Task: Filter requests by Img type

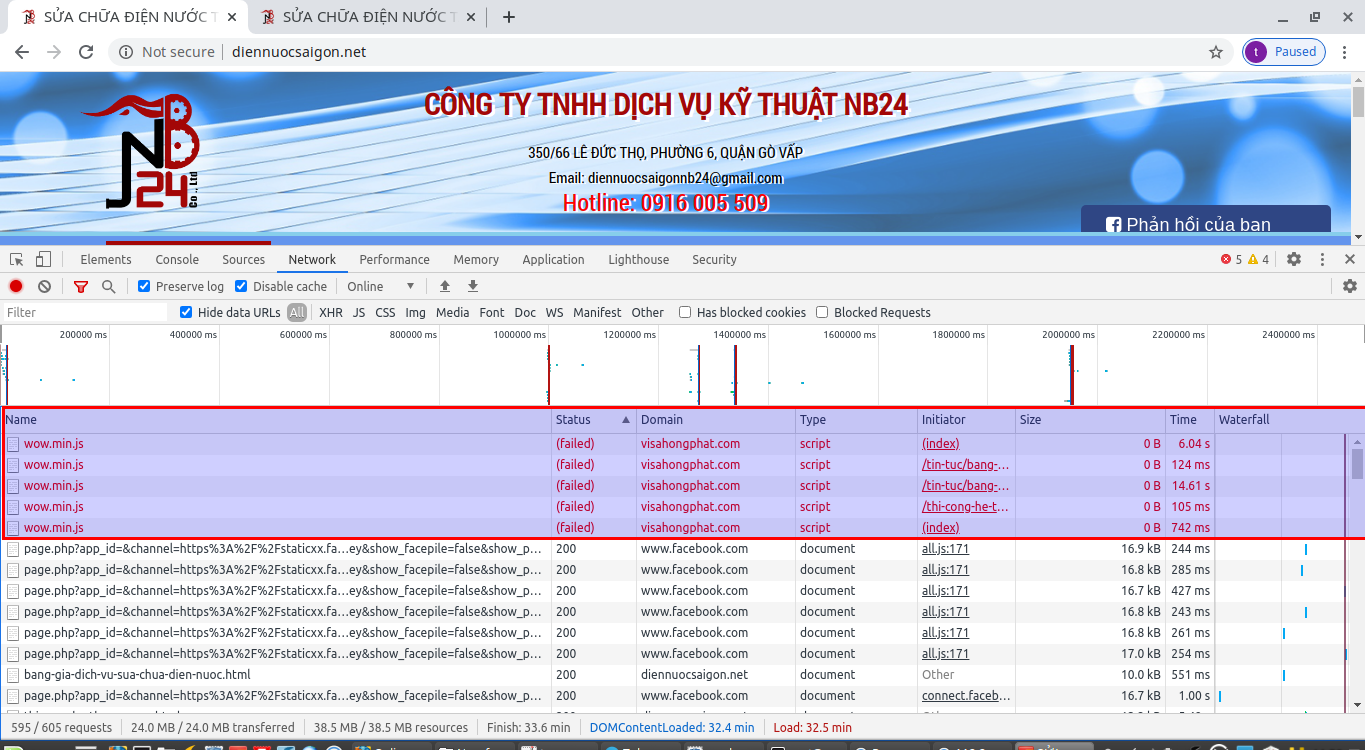Action: [x=416, y=312]
